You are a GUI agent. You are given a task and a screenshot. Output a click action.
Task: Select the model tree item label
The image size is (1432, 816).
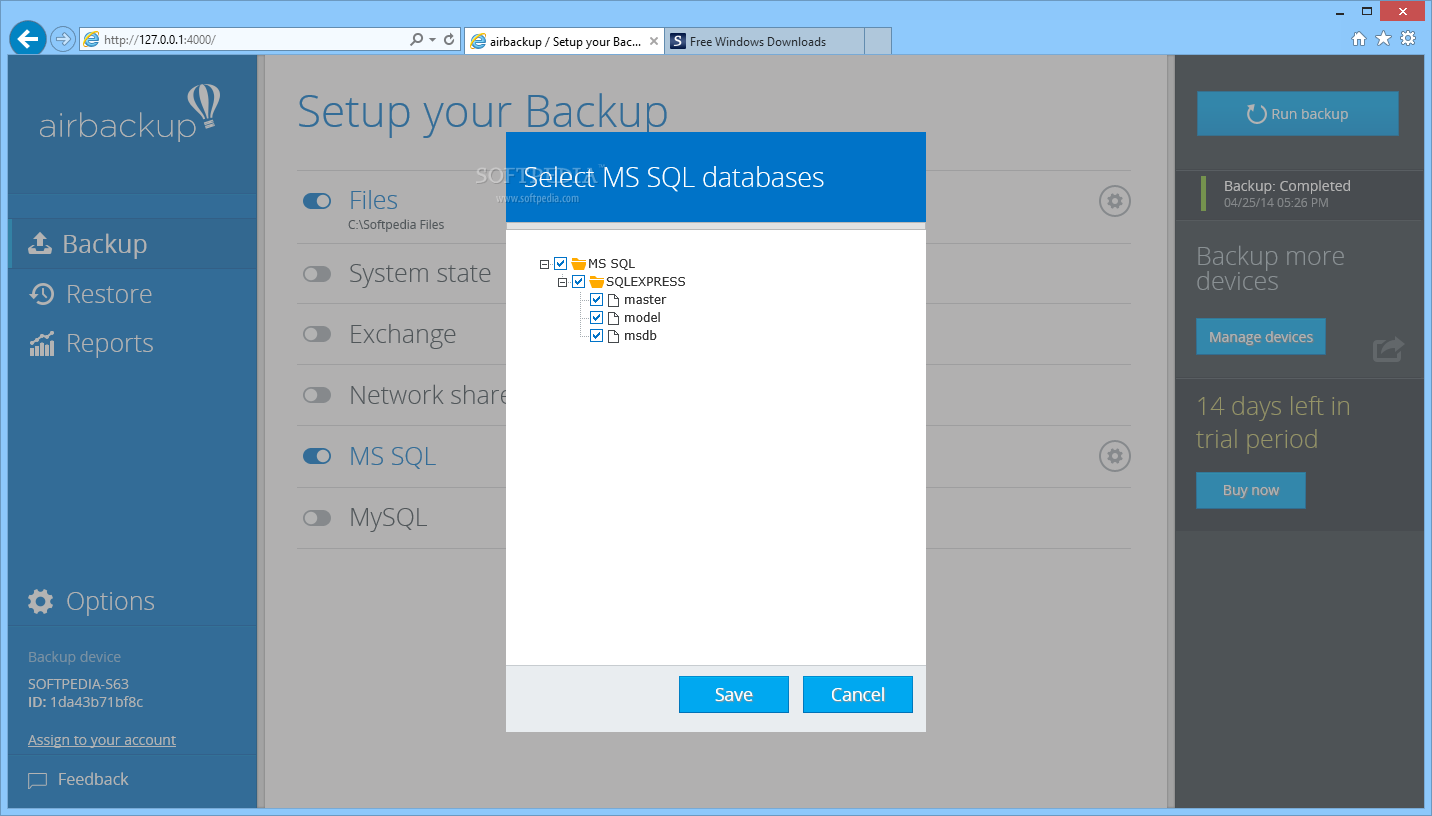[x=642, y=318]
